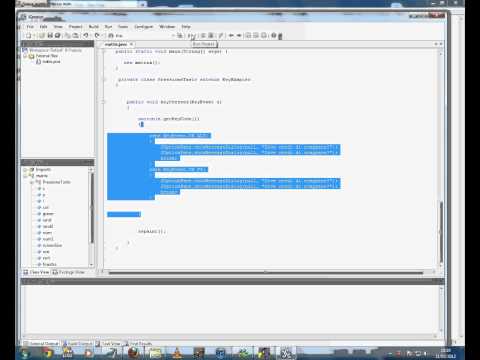The width and height of the screenshot is (480, 360).
Task: Switch to the Find Results tab
Action: [138, 343]
